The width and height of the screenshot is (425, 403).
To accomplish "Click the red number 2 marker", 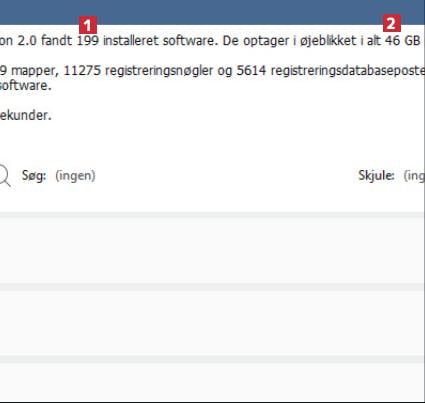I will 392,23.
